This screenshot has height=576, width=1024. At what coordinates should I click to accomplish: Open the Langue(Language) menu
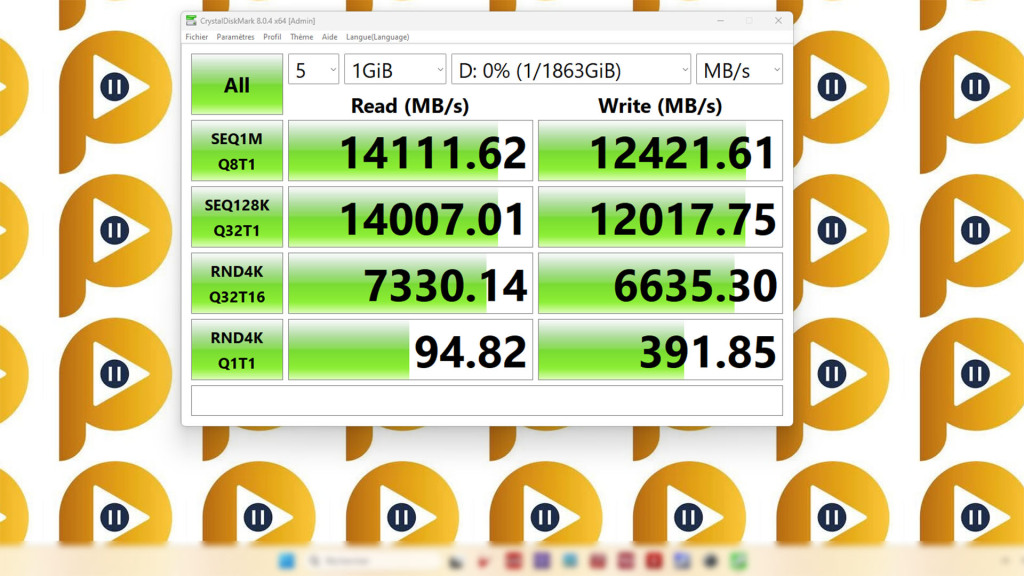coord(377,37)
